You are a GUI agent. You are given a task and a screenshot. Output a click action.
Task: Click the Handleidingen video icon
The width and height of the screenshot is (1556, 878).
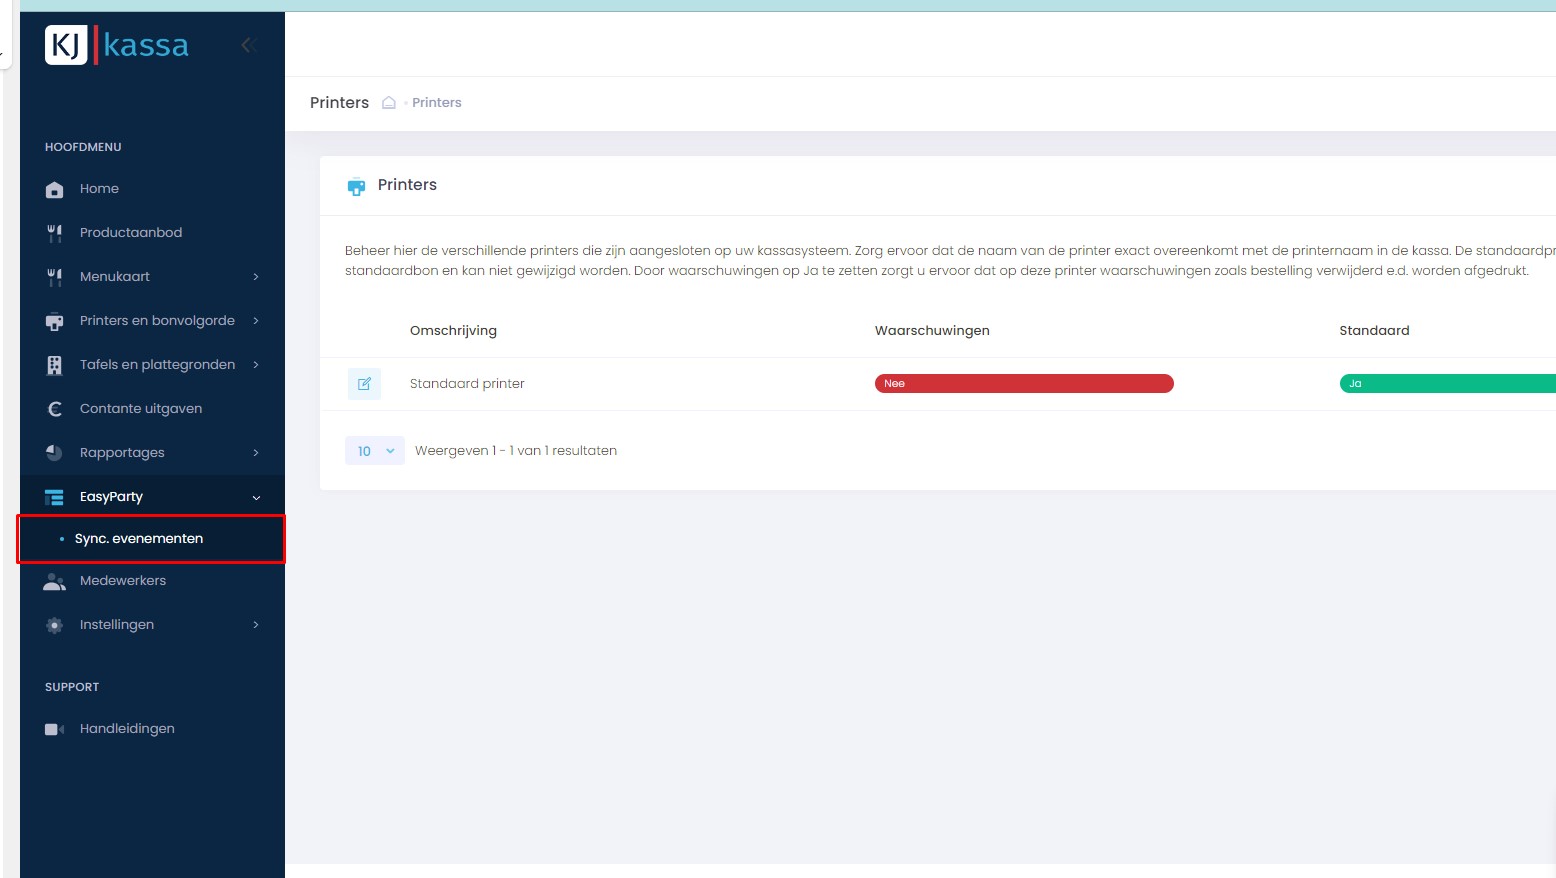click(x=55, y=729)
